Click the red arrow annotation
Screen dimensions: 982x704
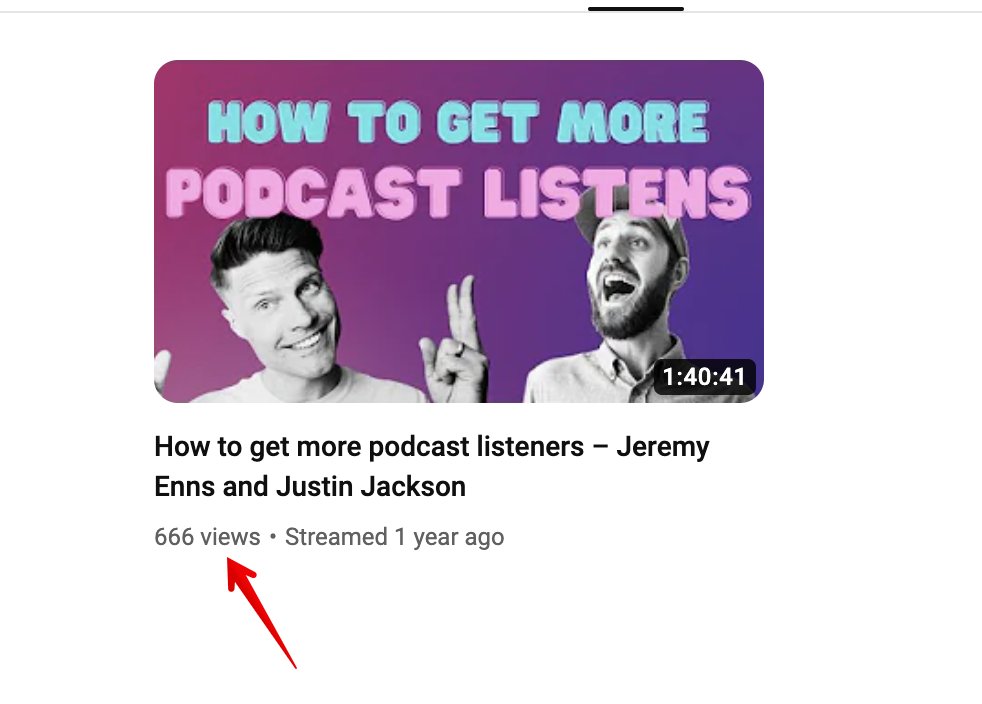click(x=261, y=613)
